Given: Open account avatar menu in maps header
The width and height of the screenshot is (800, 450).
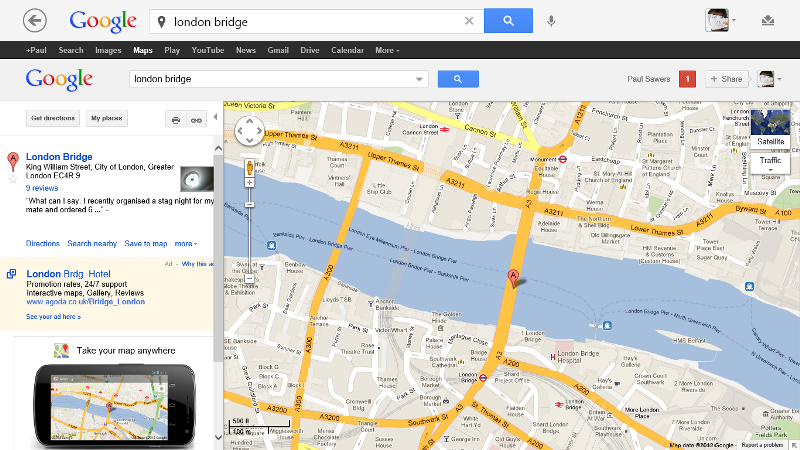Looking at the screenshot, I should click(769, 79).
